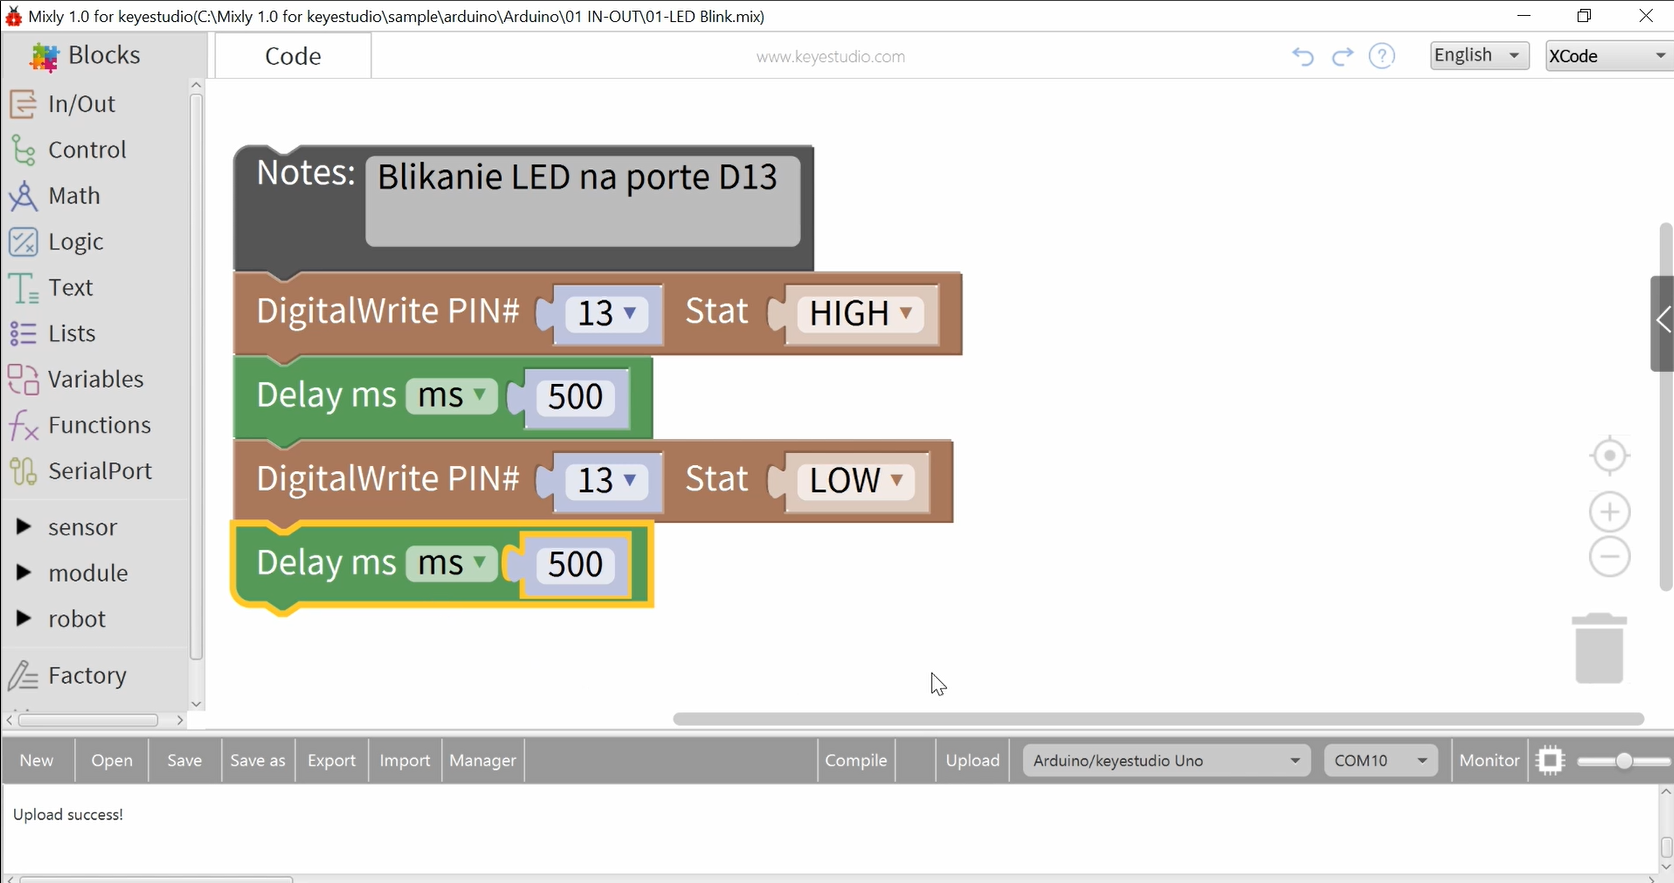Image resolution: width=1674 pixels, height=883 pixels.
Task: Zoom in with the plus icon
Action: coord(1609,512)
